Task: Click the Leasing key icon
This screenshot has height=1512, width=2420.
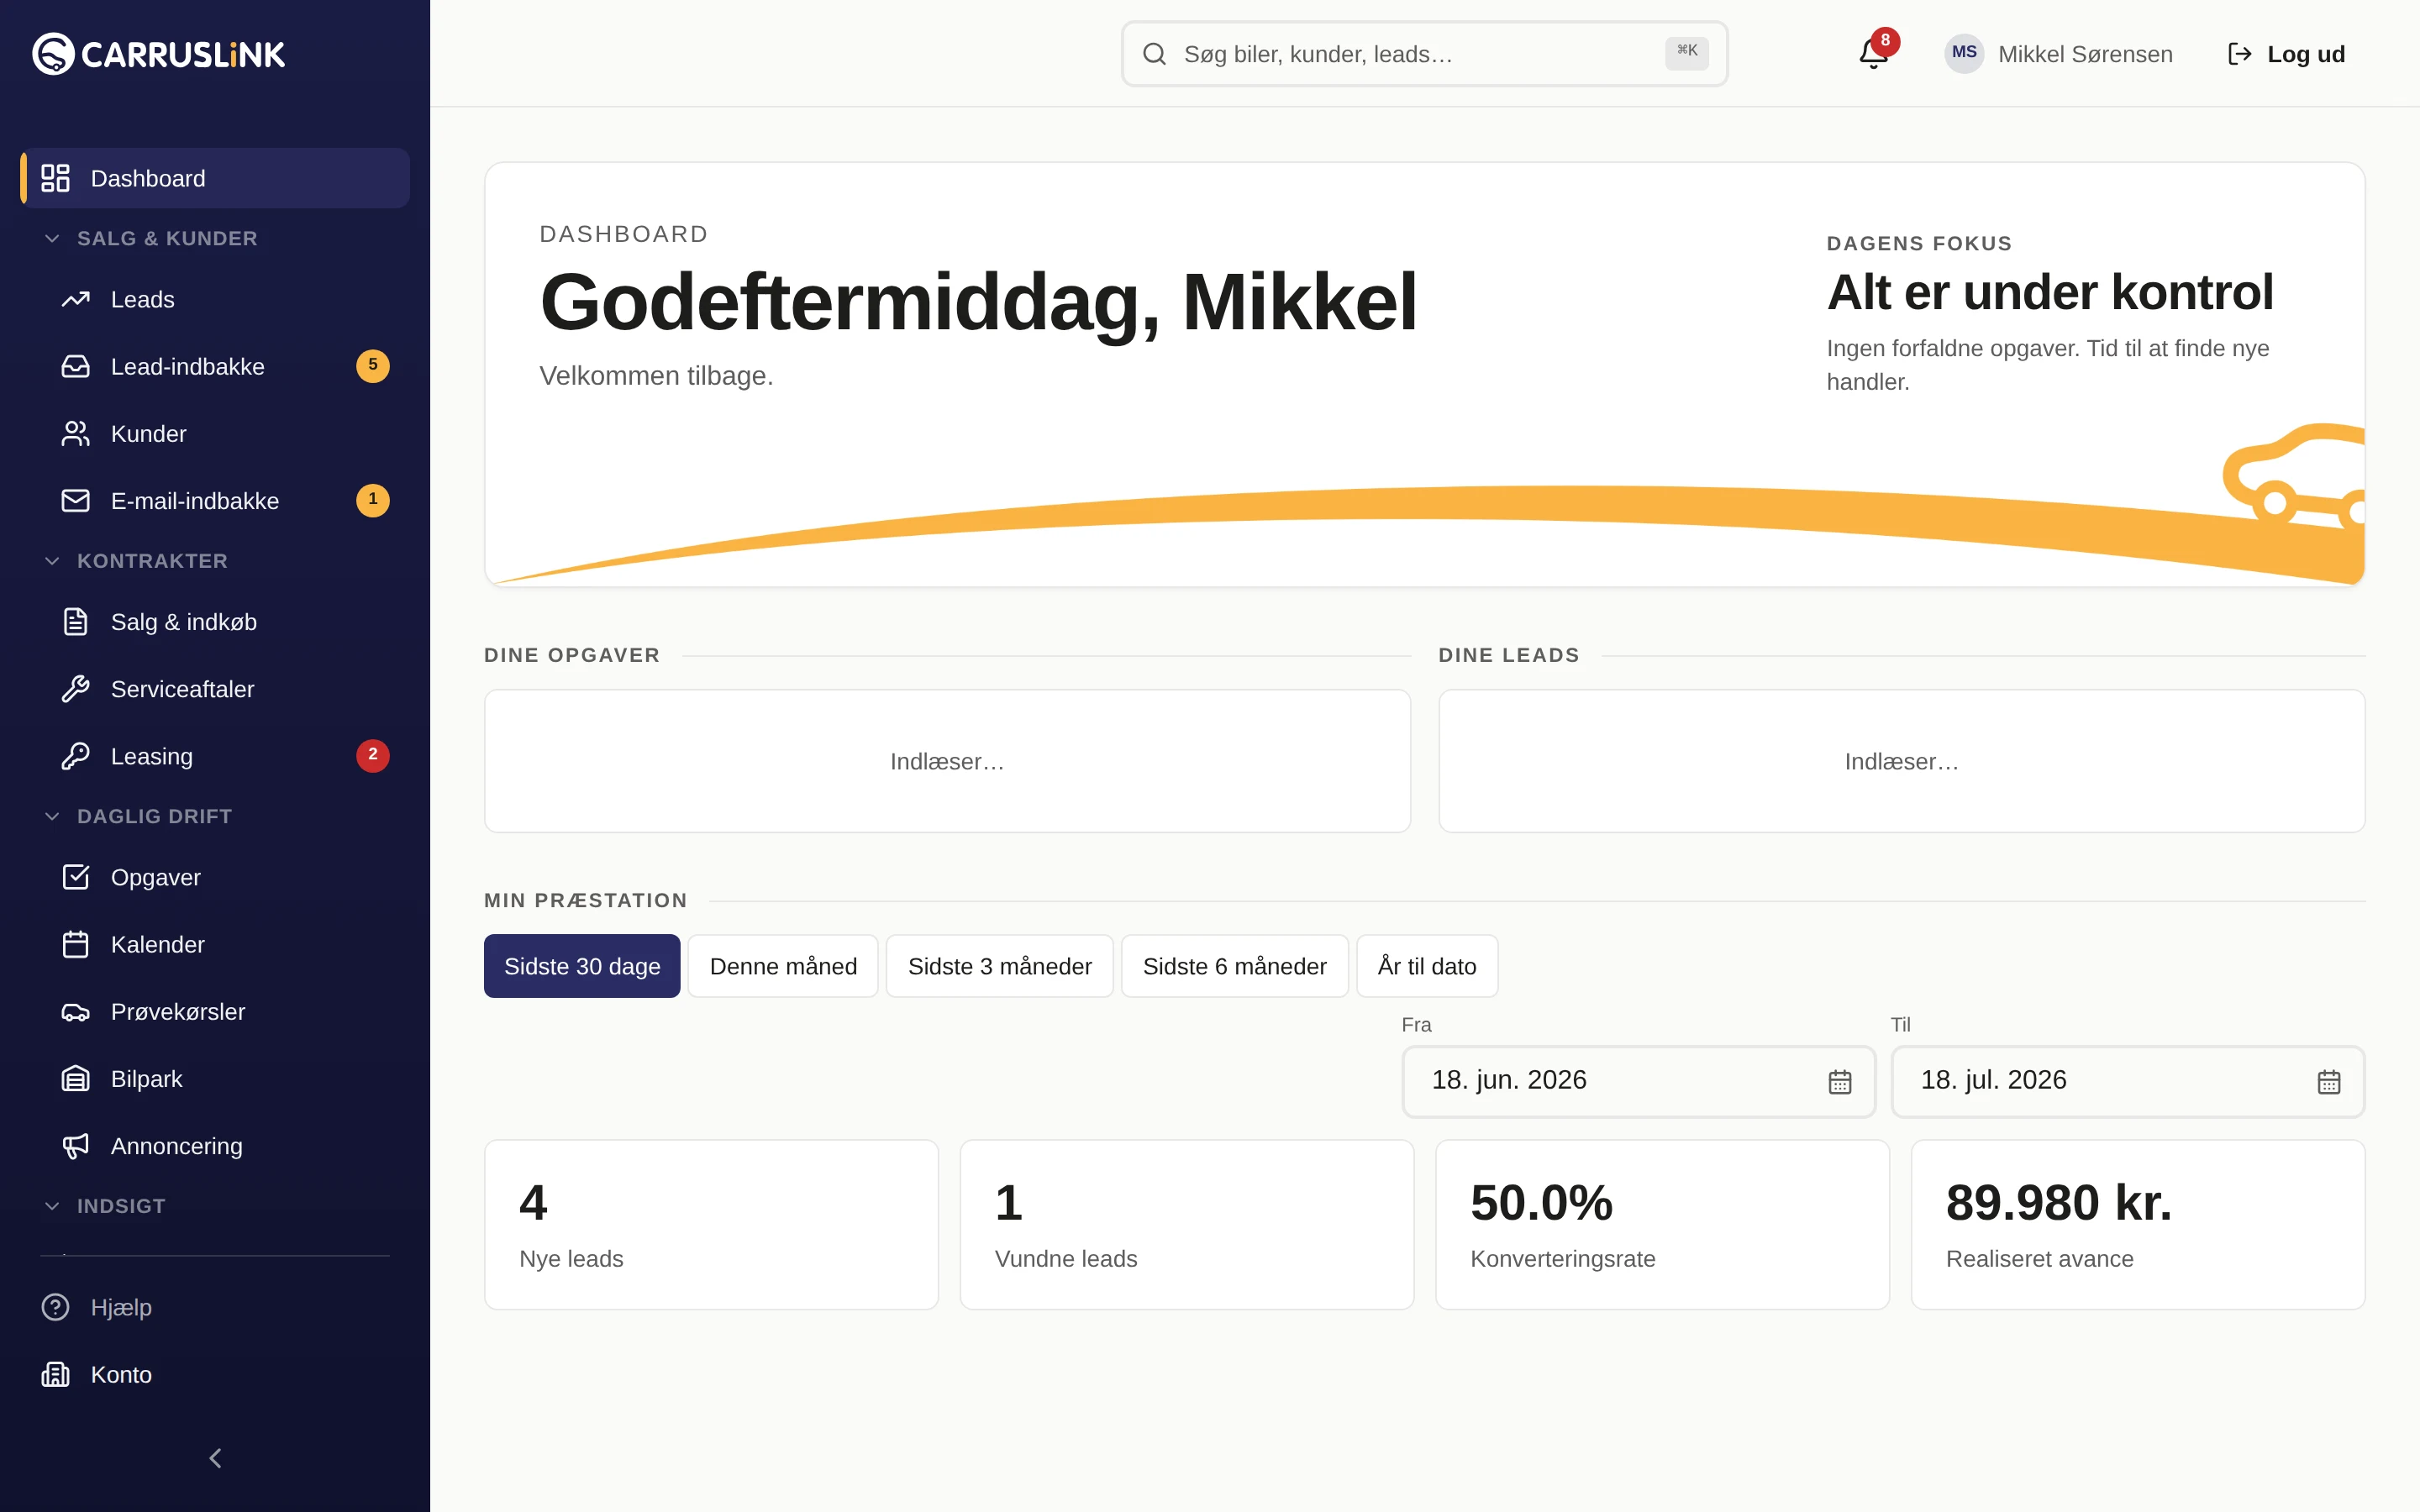Action: tap(76, 755)
